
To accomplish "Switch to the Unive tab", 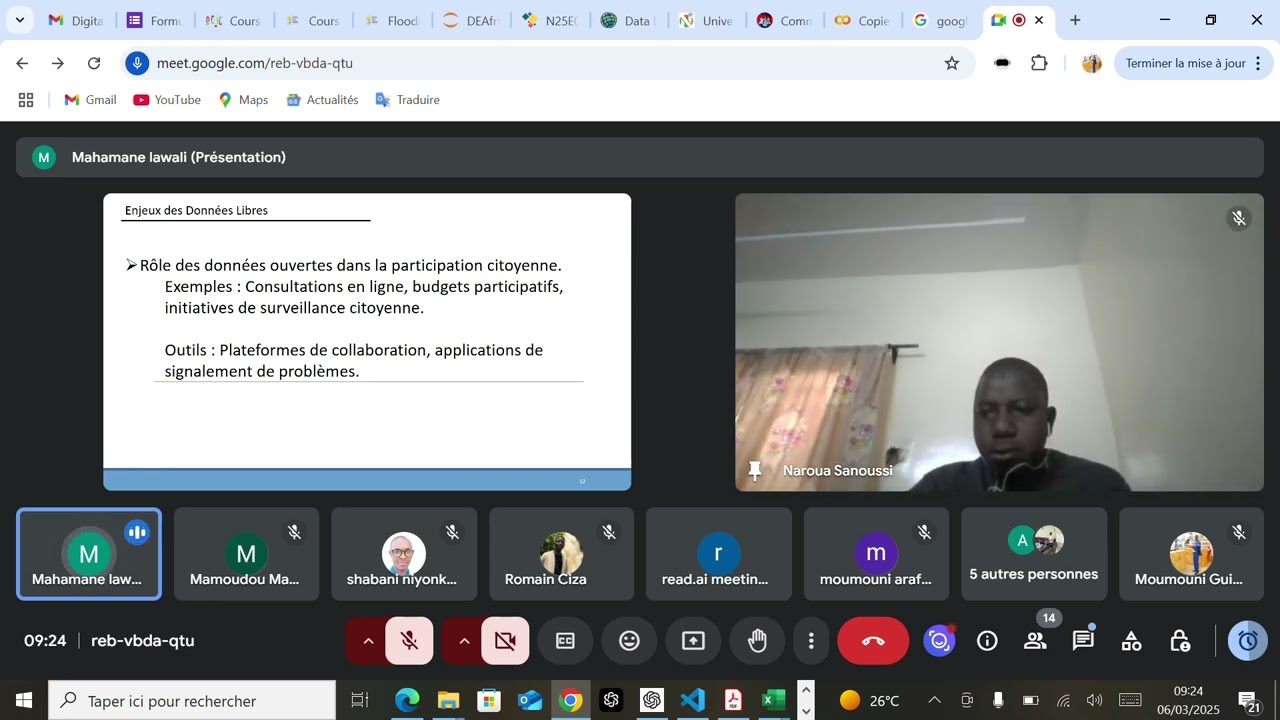I will (706, 20).
